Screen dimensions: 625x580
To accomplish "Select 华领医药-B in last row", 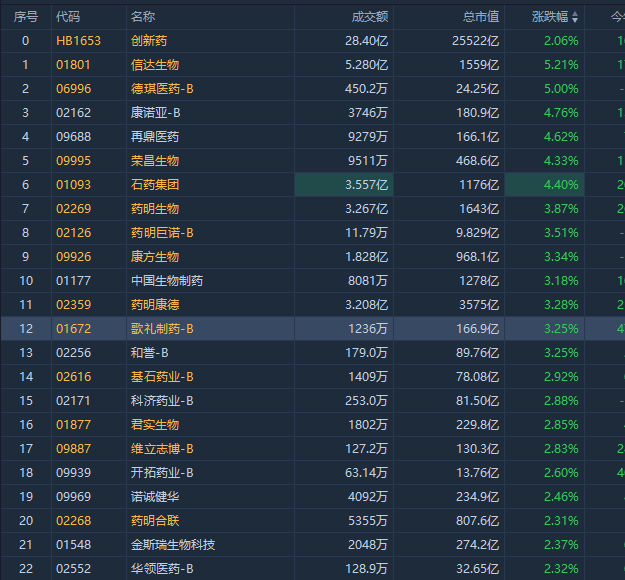I will 162,569.
